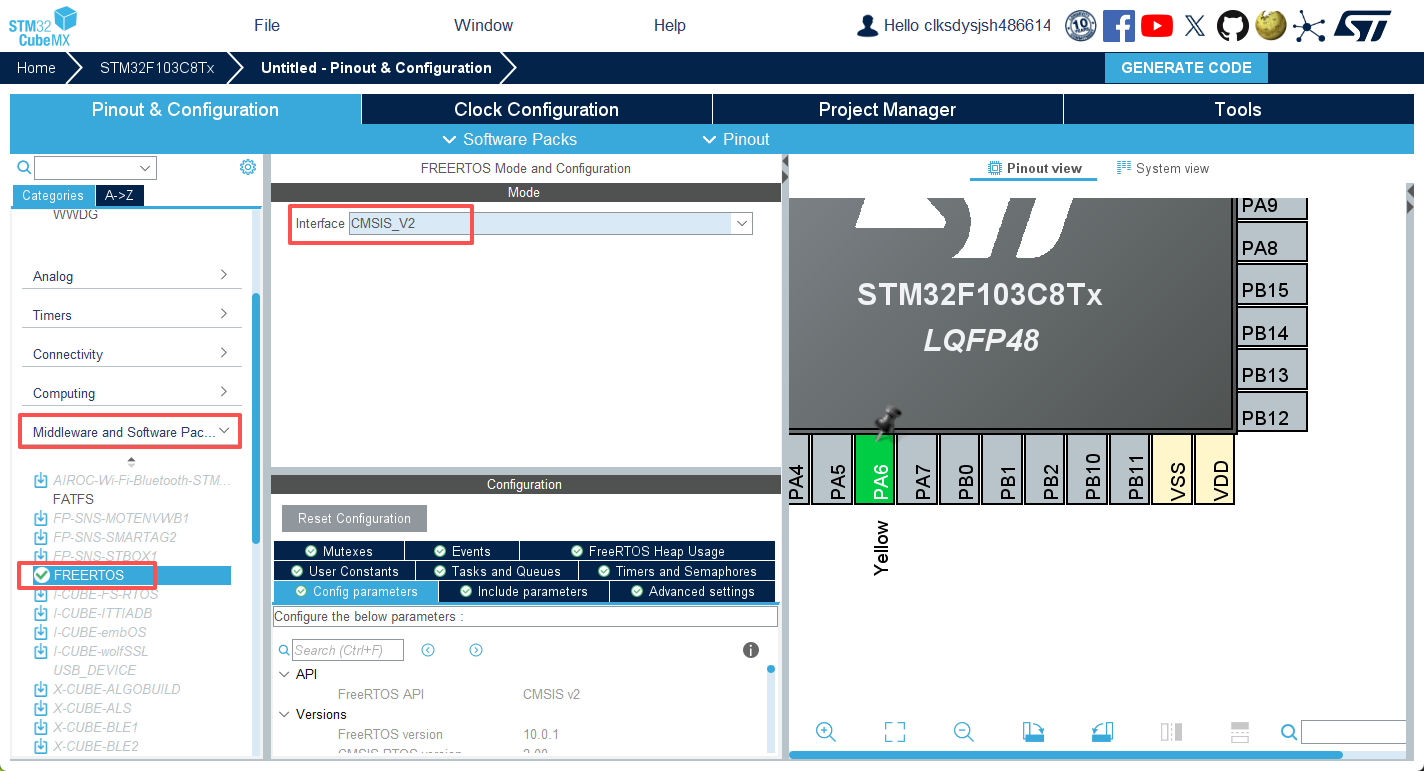Click the Reset Configuration button

point(354,518)
